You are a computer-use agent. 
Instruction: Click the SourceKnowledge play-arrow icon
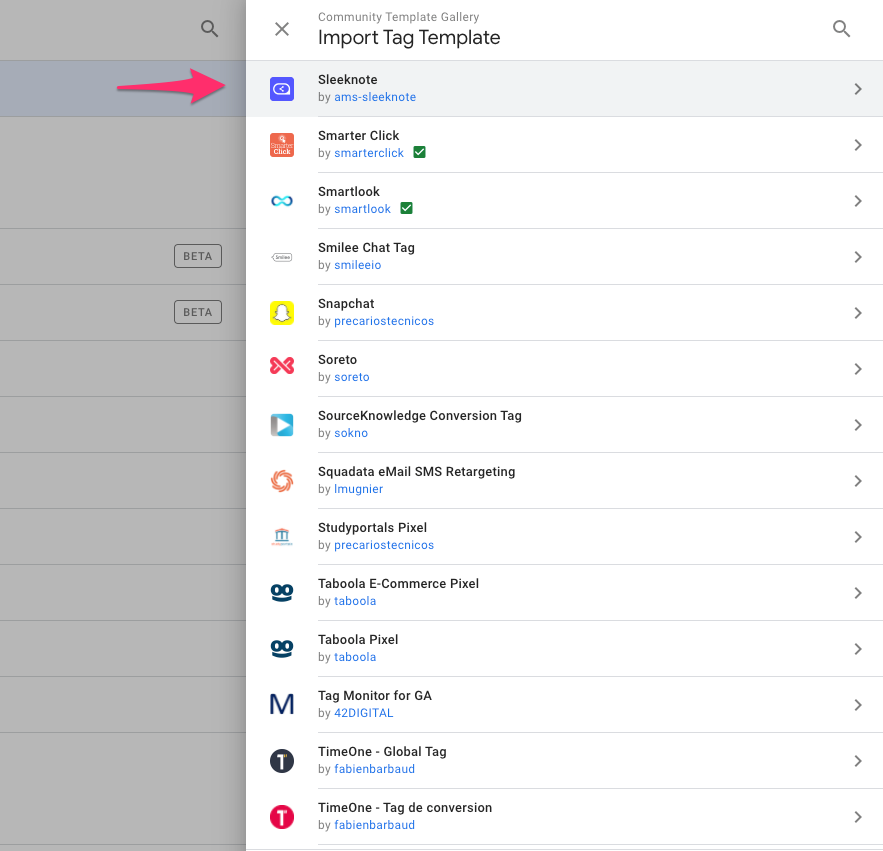(282, 425)
